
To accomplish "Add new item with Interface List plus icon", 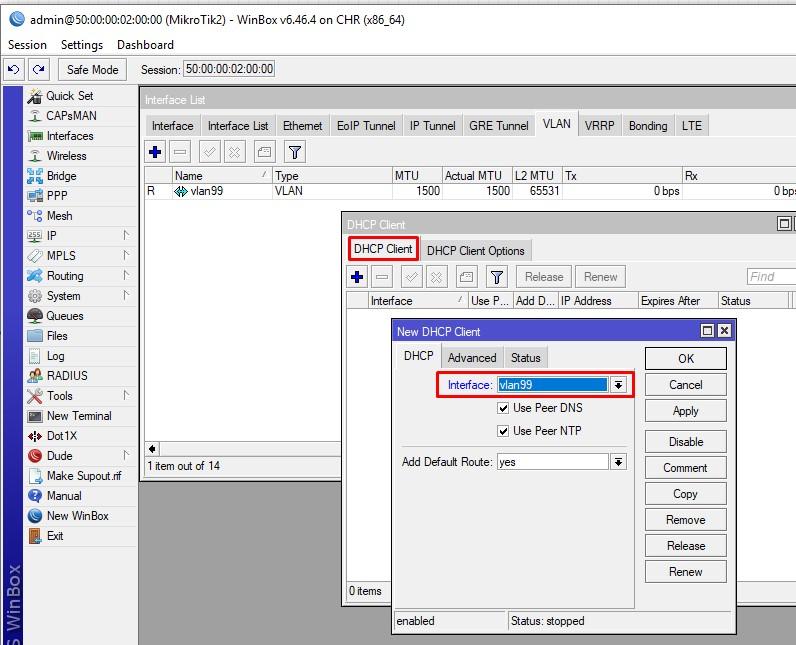I will (x=155, y=152).
